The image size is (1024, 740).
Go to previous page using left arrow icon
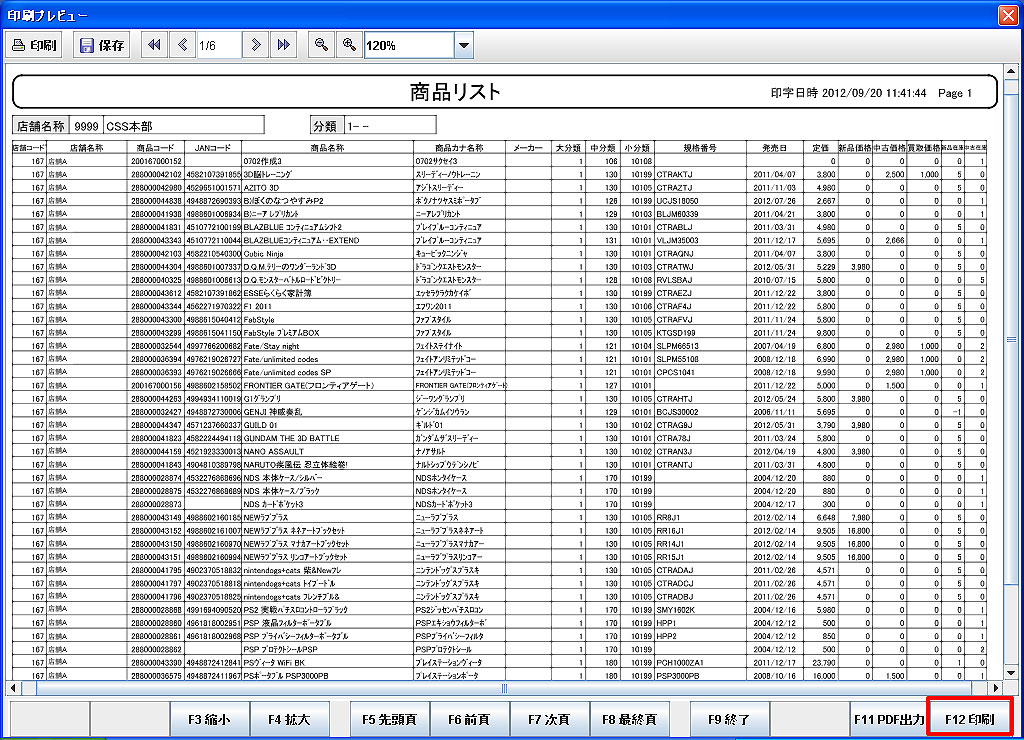tap(182, 45)
